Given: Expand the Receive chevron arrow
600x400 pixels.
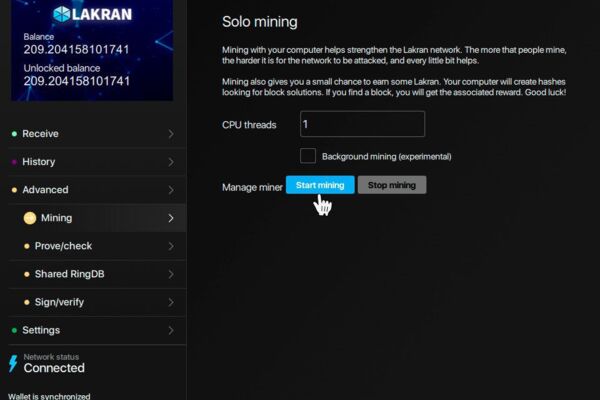Looking at the screenshot, I should click(171, 134).
